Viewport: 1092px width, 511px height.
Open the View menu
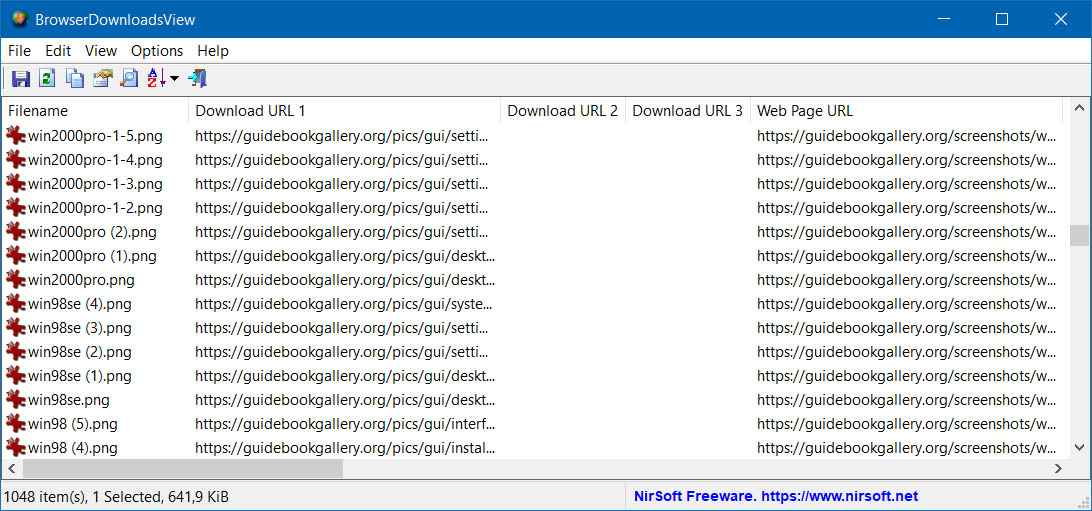(x=101, y=51)
